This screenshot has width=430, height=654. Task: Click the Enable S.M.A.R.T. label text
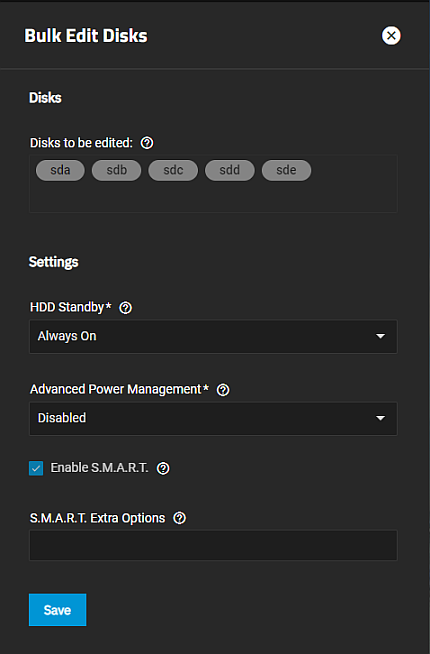99,468
